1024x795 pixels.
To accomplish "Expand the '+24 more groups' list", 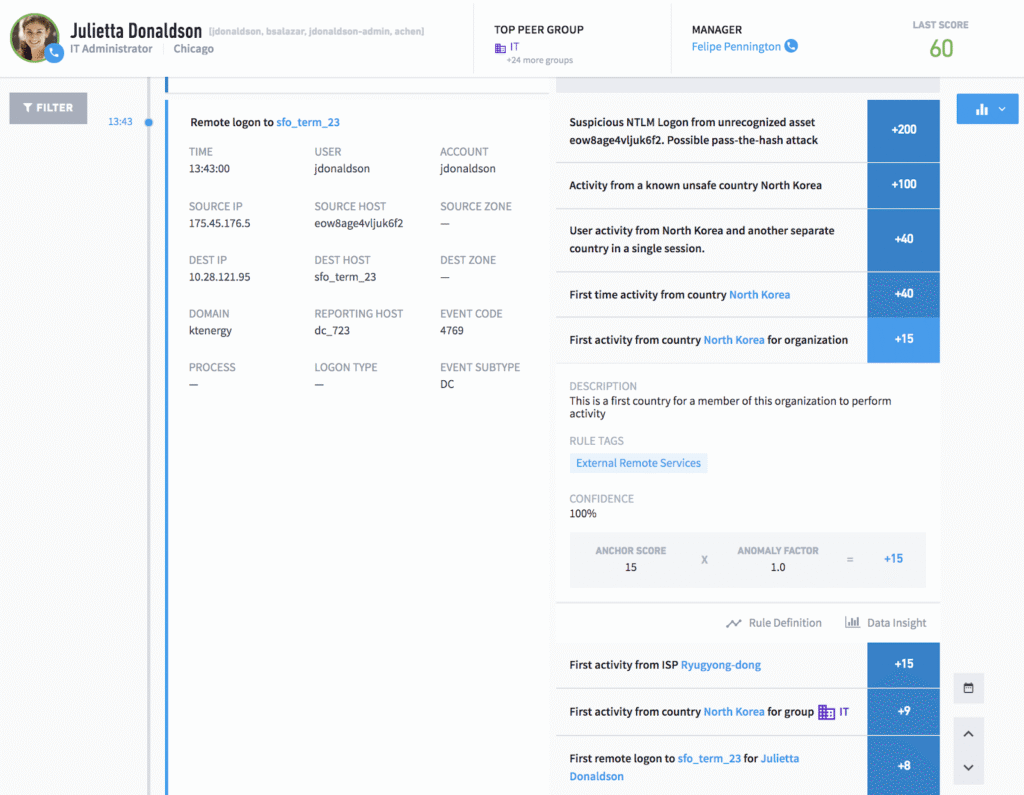I will pos(539,61).
